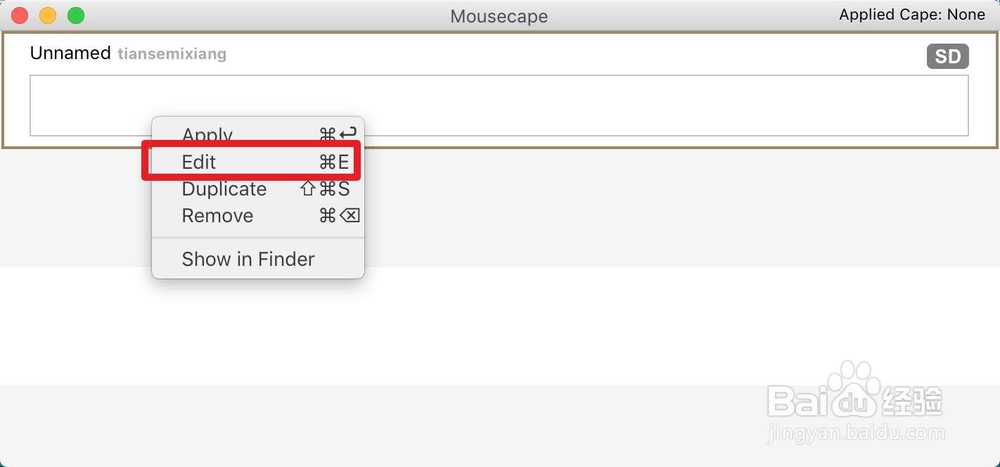Select Edit in the context menu
Image resolution: width=1000 pixels, height=467 pixels.
[x=258, y=162]
